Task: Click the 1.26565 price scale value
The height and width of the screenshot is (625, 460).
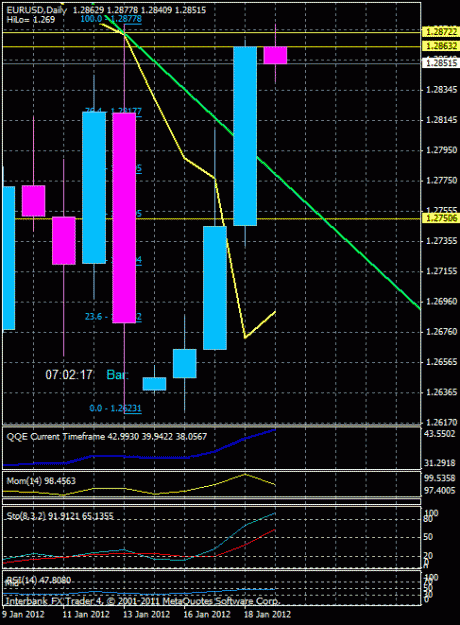Action: [442, 362]
